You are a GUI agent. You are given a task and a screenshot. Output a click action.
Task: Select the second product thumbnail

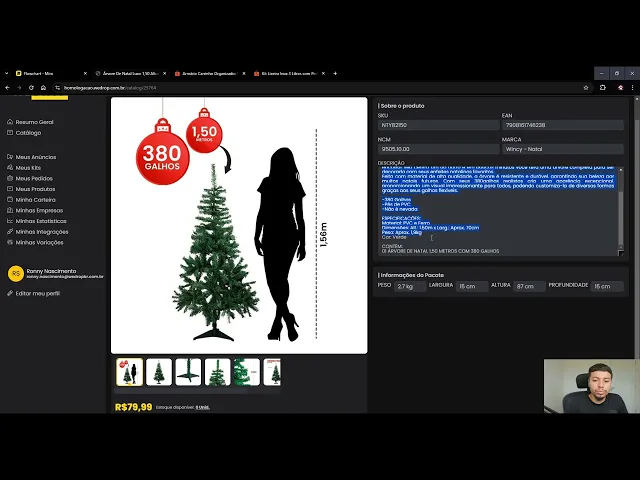pyautogui.click(x=159, y=372)
